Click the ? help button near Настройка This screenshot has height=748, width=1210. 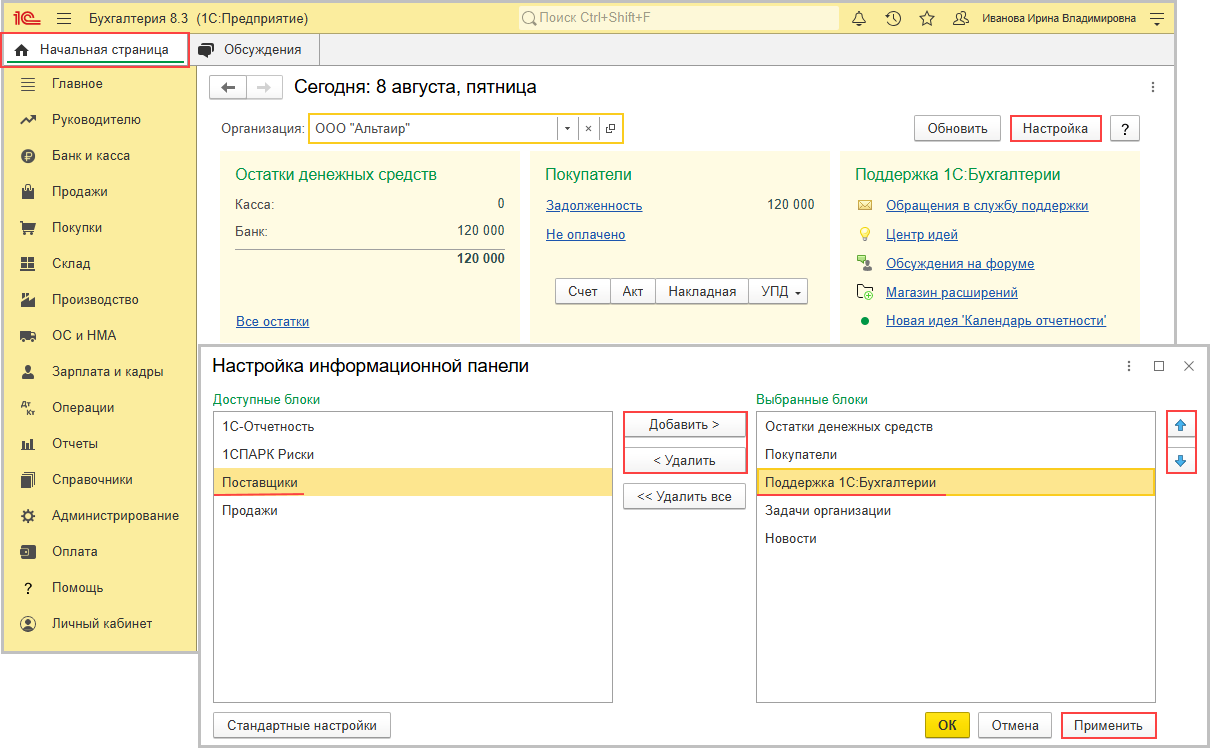[1125, 129]
